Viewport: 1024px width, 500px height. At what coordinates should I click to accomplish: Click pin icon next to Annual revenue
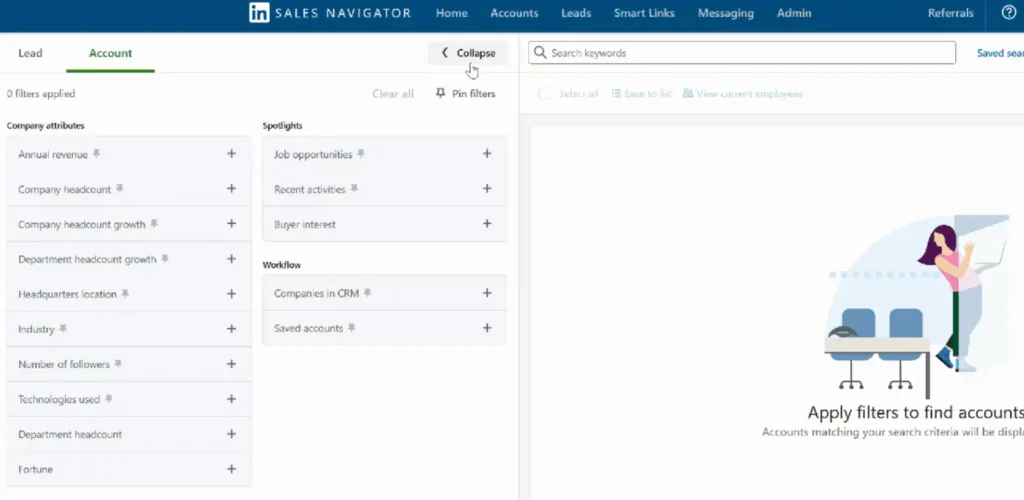[x=96, y=154]
